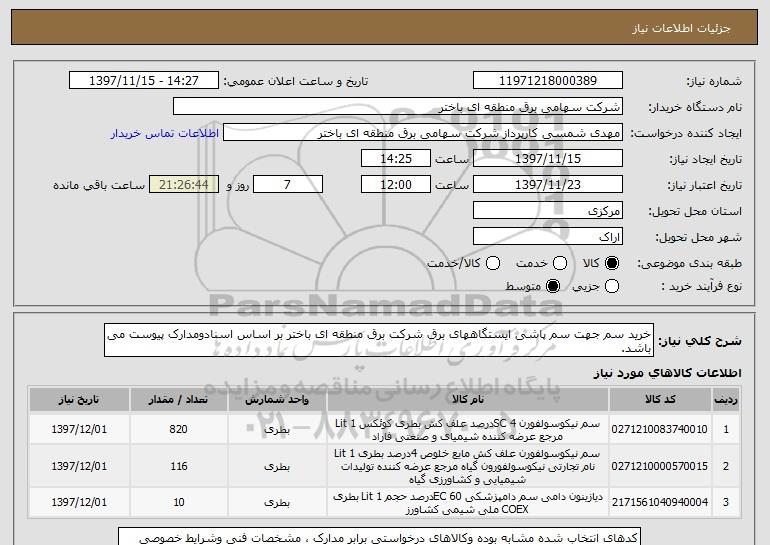The width and height of the screenshot is (770, 545).
Task: Click the 1397/12/01 date in row 1
Action: 79,429
